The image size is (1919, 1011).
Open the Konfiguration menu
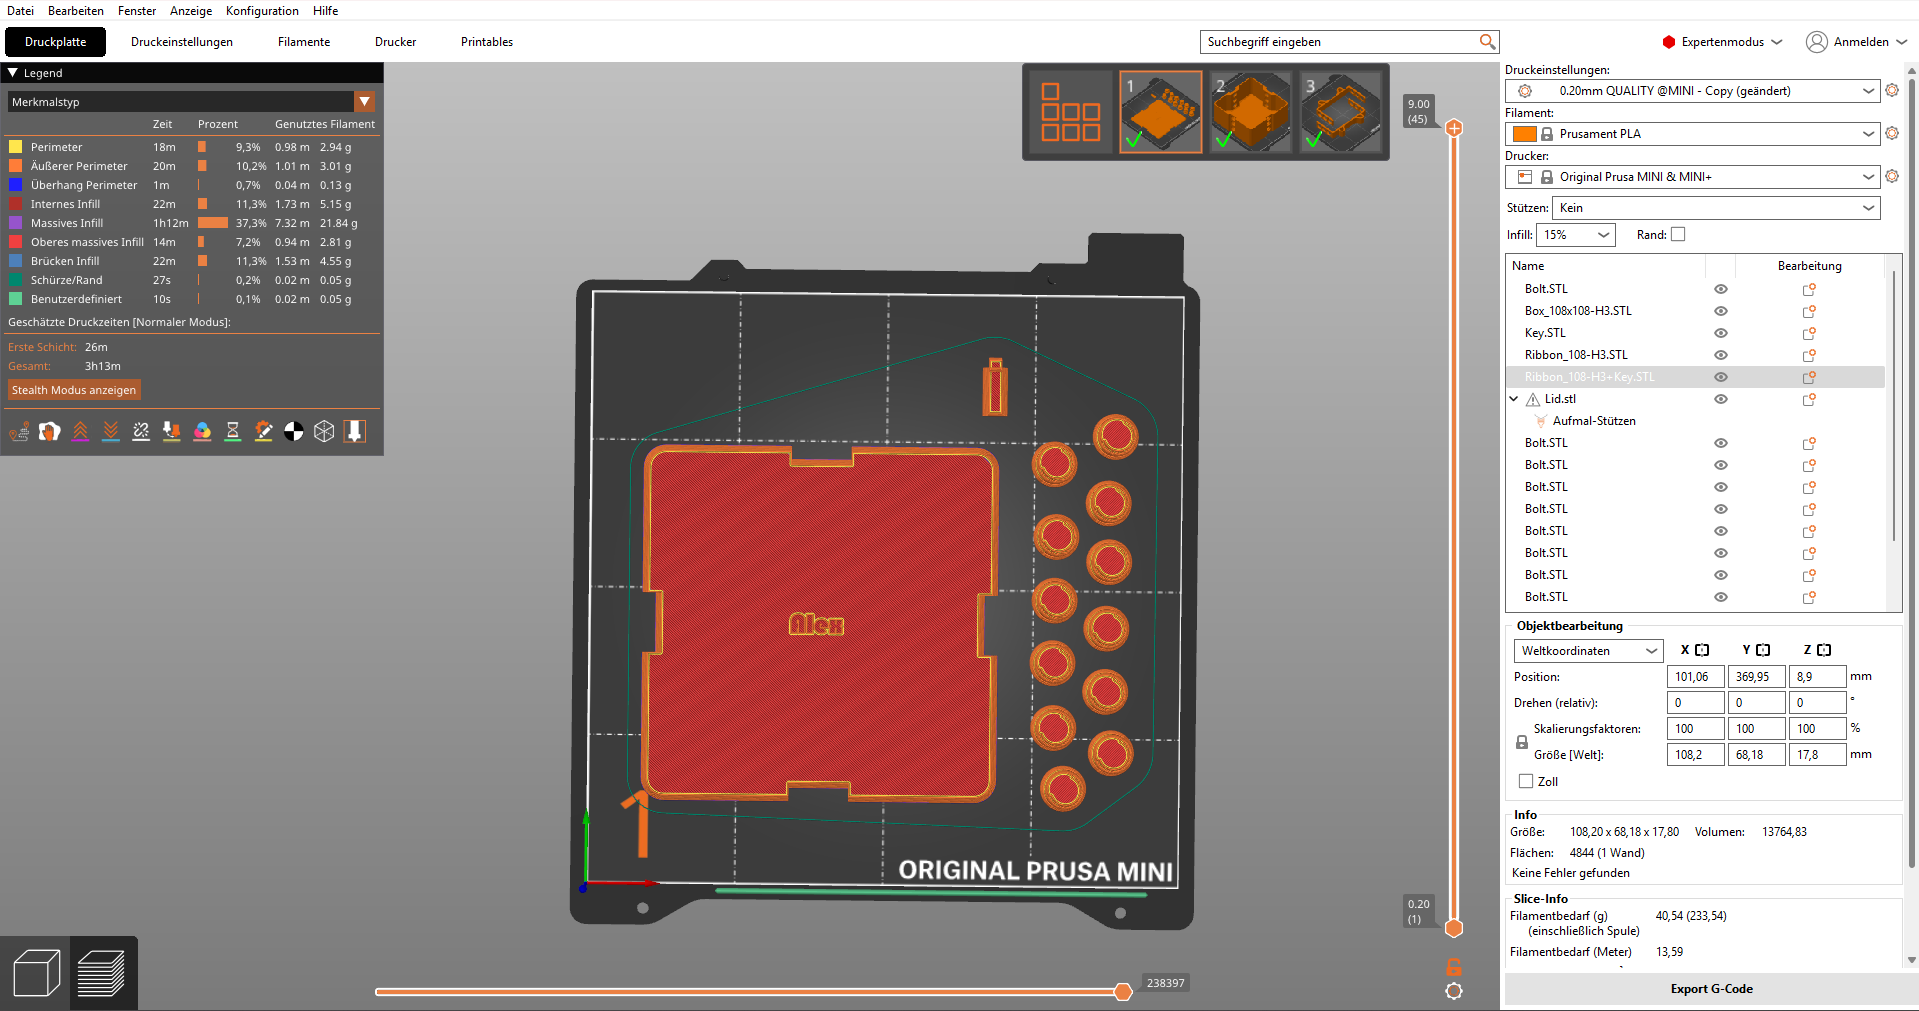262,11
